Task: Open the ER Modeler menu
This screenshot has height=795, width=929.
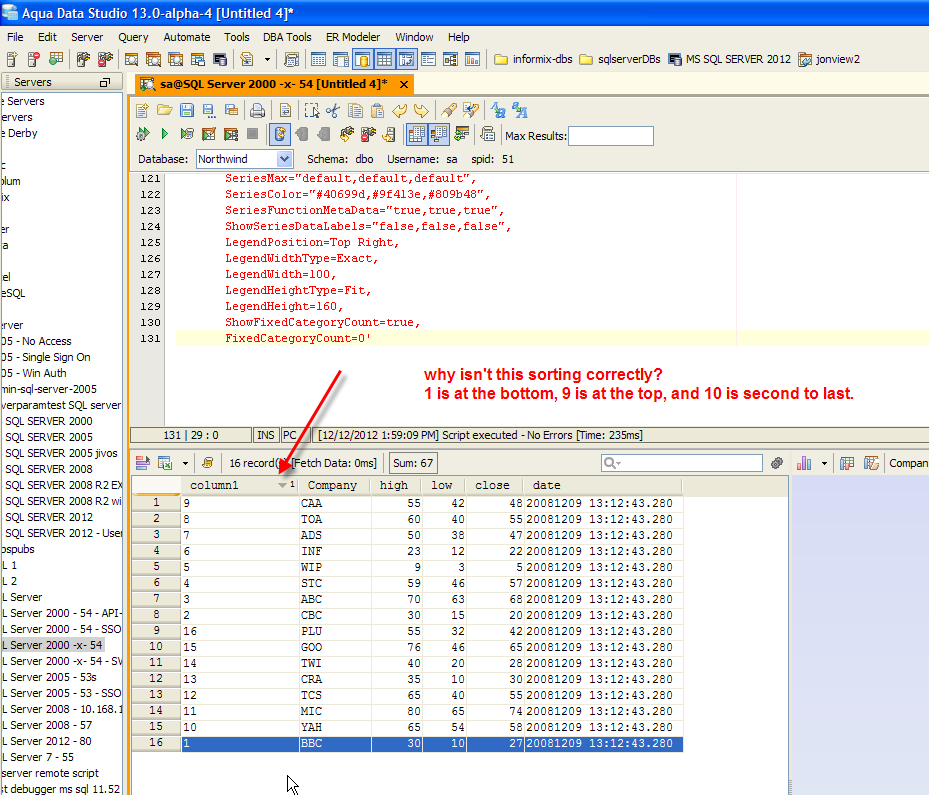Action: (353, 37)
